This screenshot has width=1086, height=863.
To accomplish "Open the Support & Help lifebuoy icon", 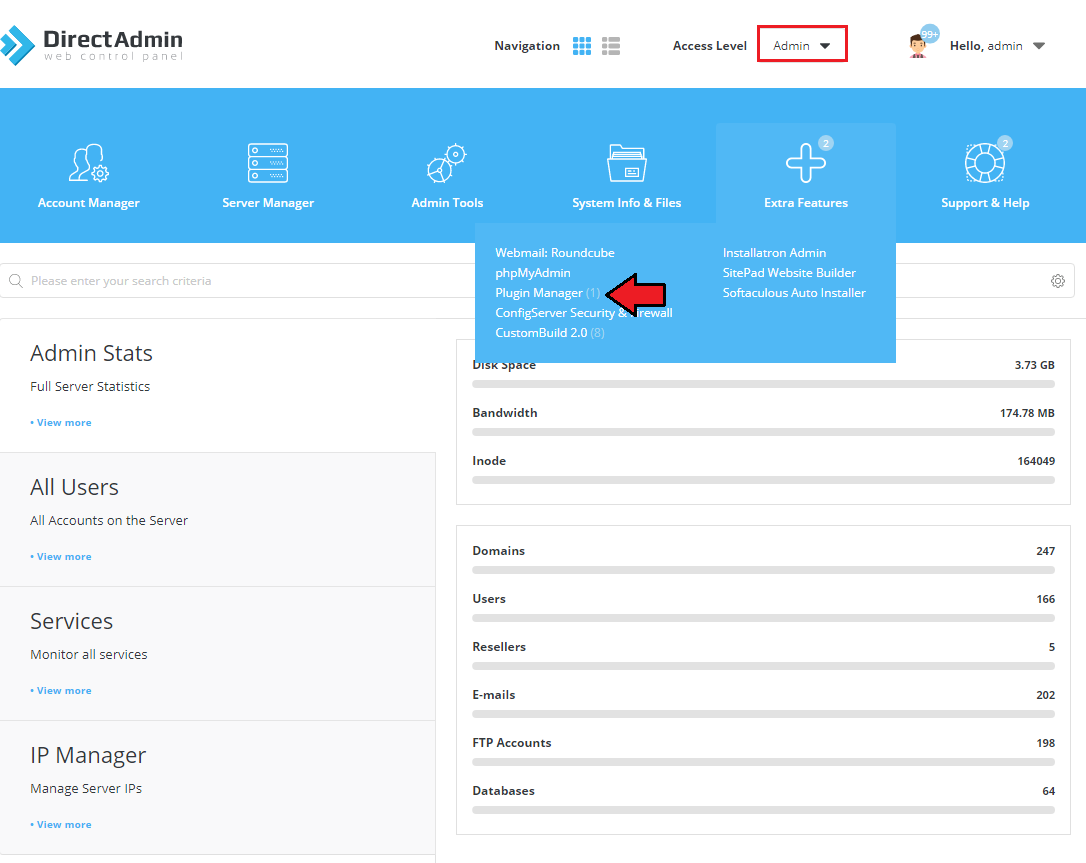I will click(985, 163).
